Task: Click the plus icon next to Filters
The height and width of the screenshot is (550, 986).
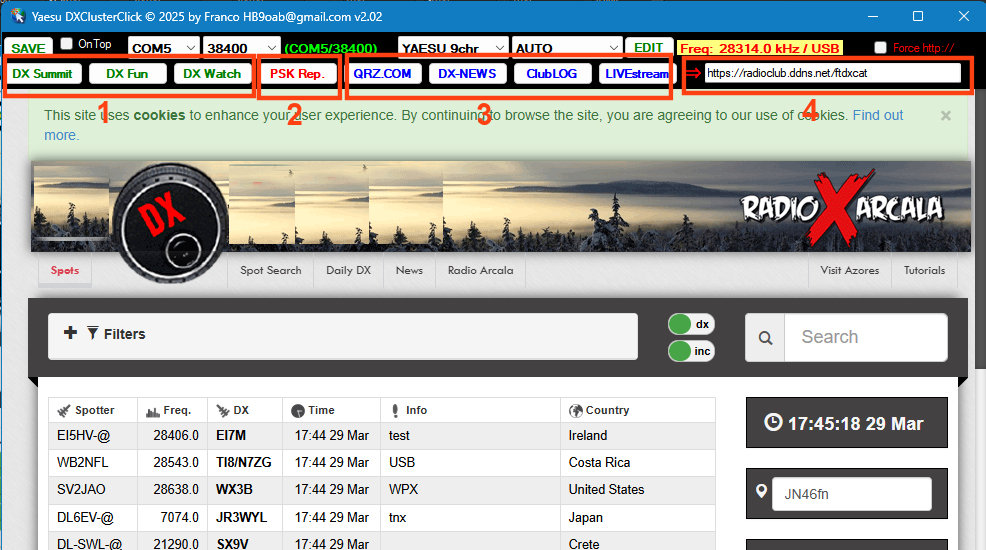Action: click(x=70, y=333)
